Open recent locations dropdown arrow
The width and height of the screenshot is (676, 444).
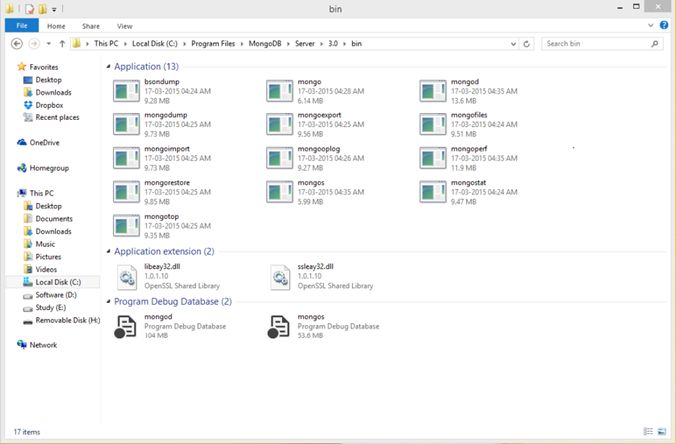coord(49,44)
